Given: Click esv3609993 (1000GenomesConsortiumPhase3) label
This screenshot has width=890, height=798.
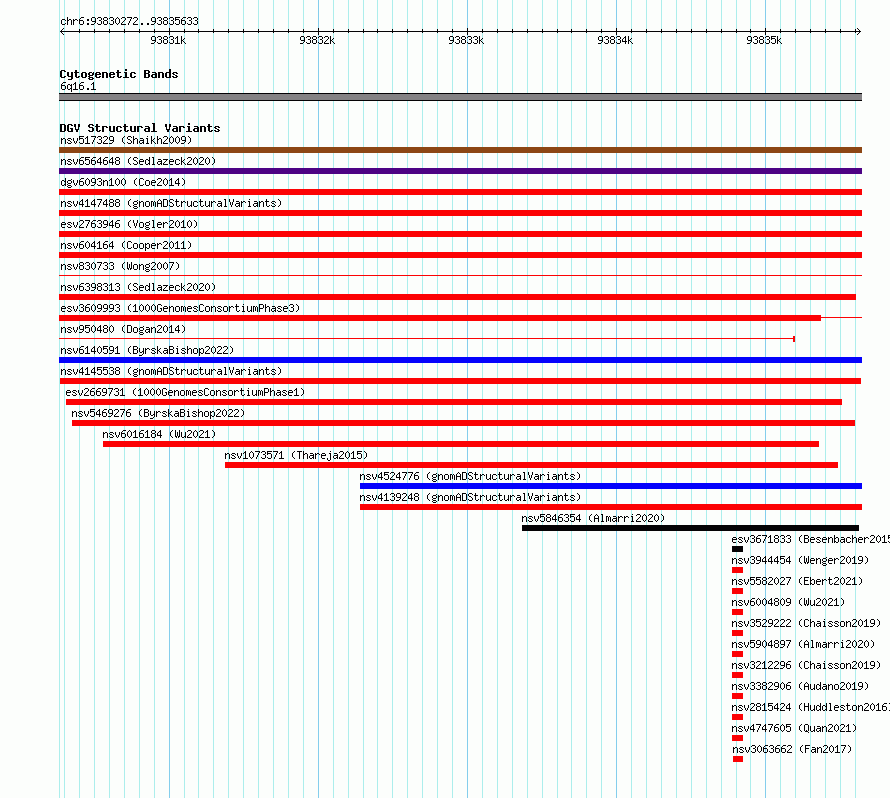Looking at the screenshot, I should pos(180,308).
